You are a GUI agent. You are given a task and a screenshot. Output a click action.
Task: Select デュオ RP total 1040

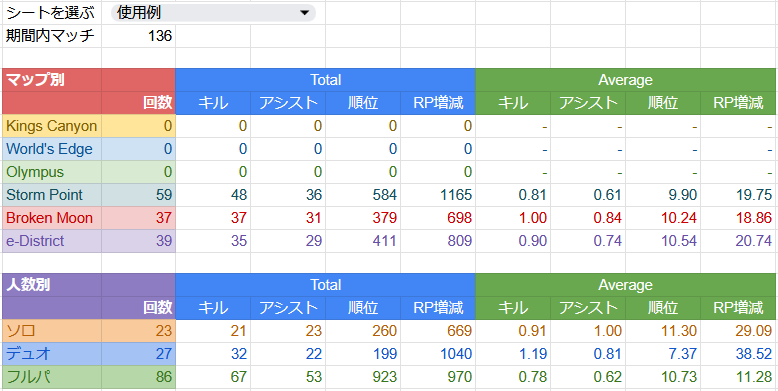pos(438,354)
